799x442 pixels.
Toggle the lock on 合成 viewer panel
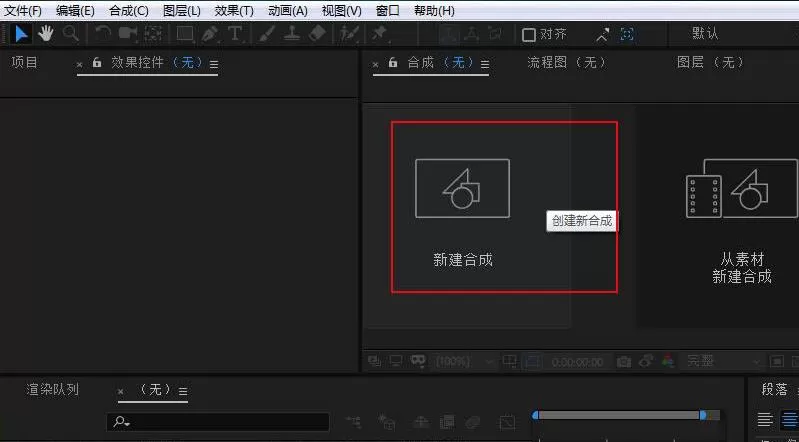tap(392, 63)
